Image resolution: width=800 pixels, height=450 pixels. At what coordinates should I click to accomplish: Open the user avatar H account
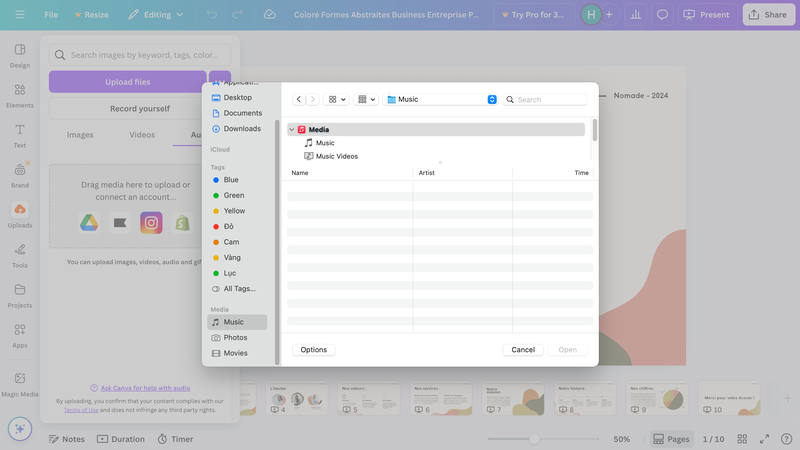(x=591, y=14)
